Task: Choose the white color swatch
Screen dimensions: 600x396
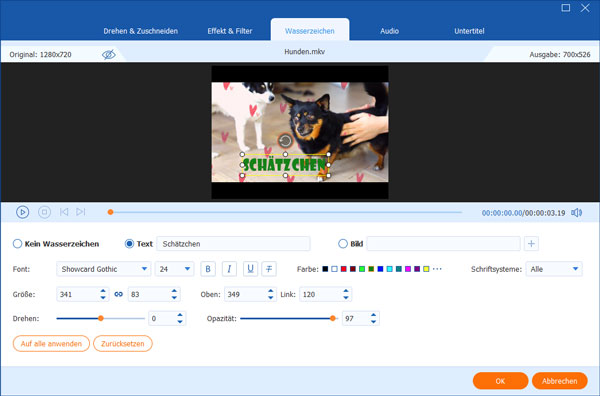Action: click(x=334, y=269)
